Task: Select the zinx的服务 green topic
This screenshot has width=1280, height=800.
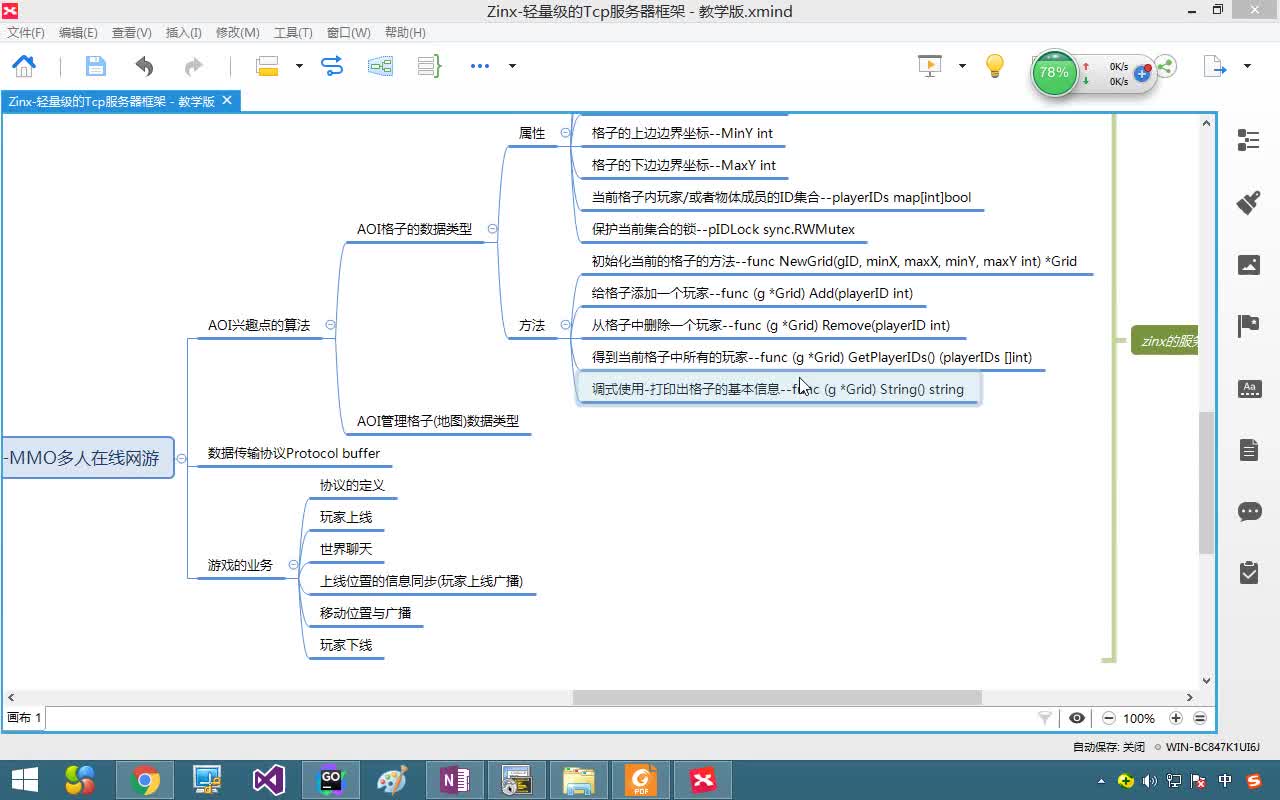Action: [1165, 341]
